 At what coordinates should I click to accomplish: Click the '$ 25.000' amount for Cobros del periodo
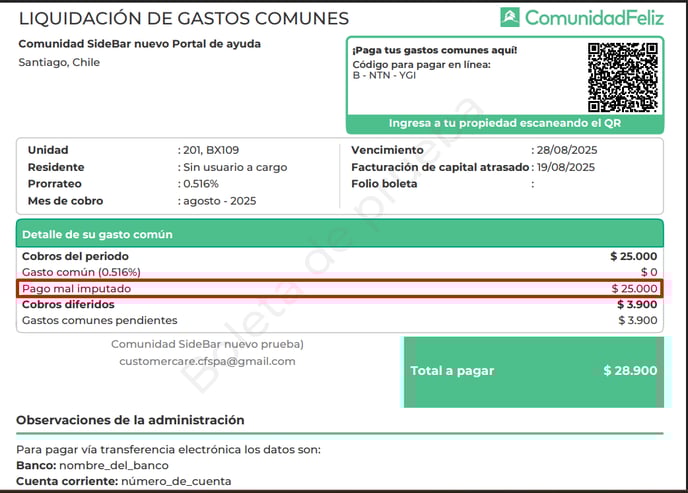pos(634,256)
